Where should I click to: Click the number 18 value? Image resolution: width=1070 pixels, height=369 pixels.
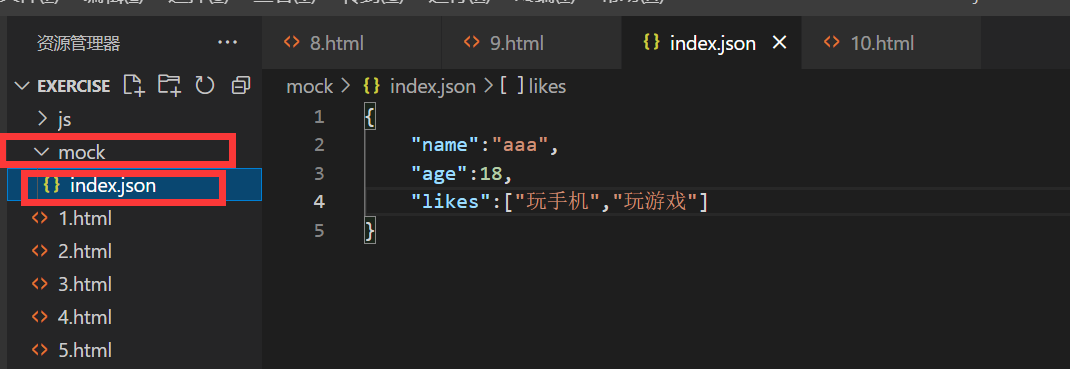[x=490, y=173]
